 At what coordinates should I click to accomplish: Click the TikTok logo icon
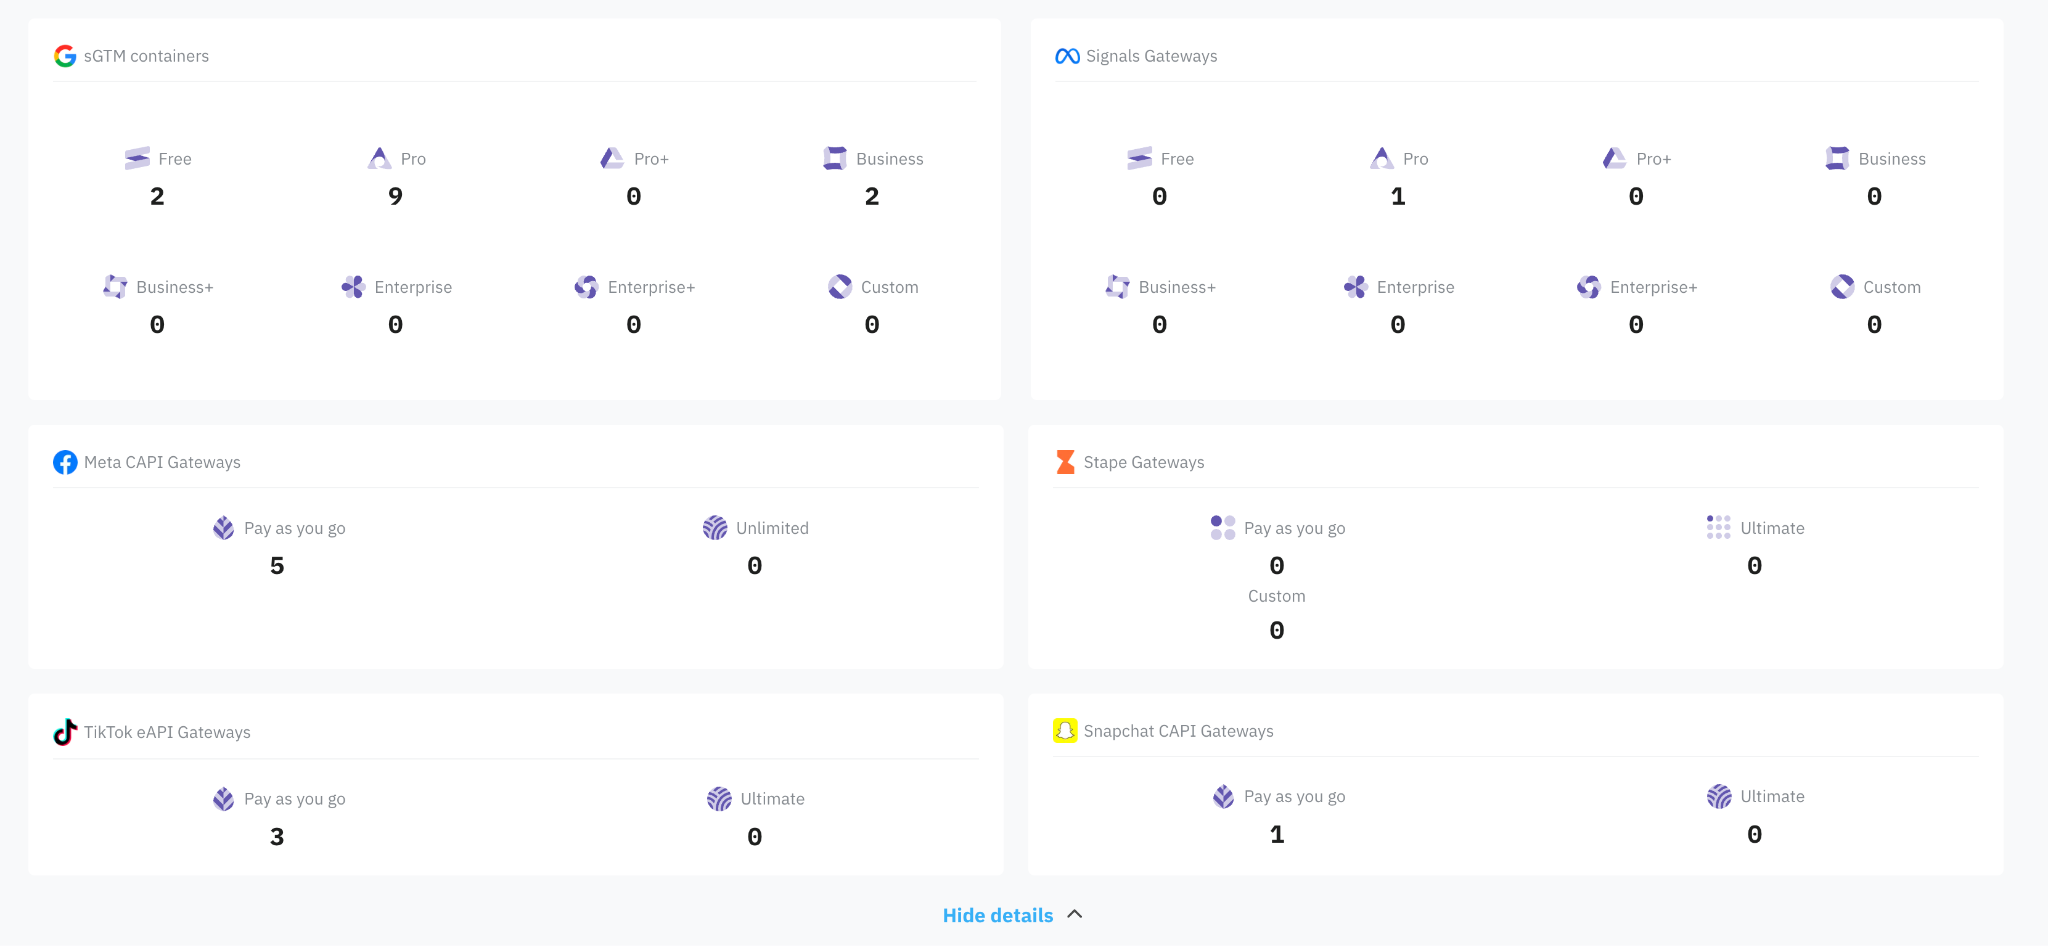(x=65, y=732)
